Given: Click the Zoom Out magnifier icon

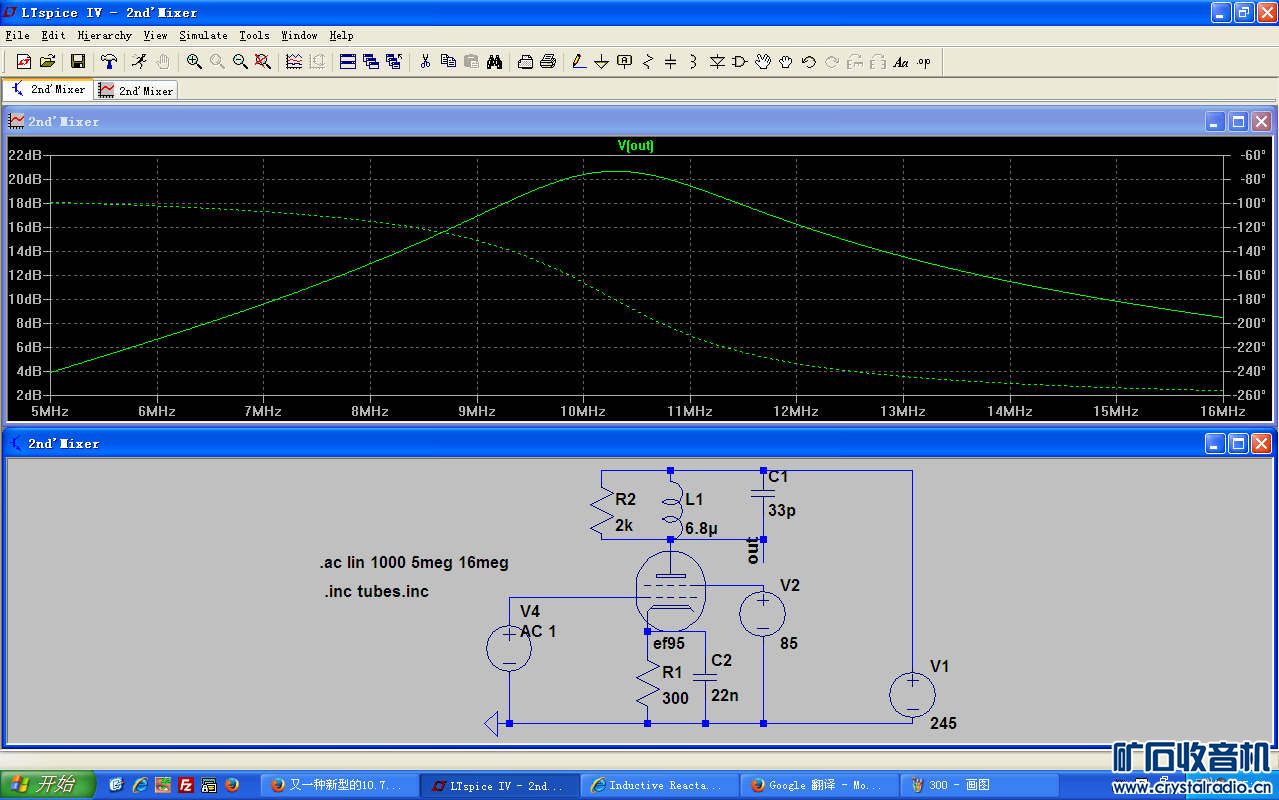Looking at the screenshot, I should pyautogui.click(x=240, y=62).
